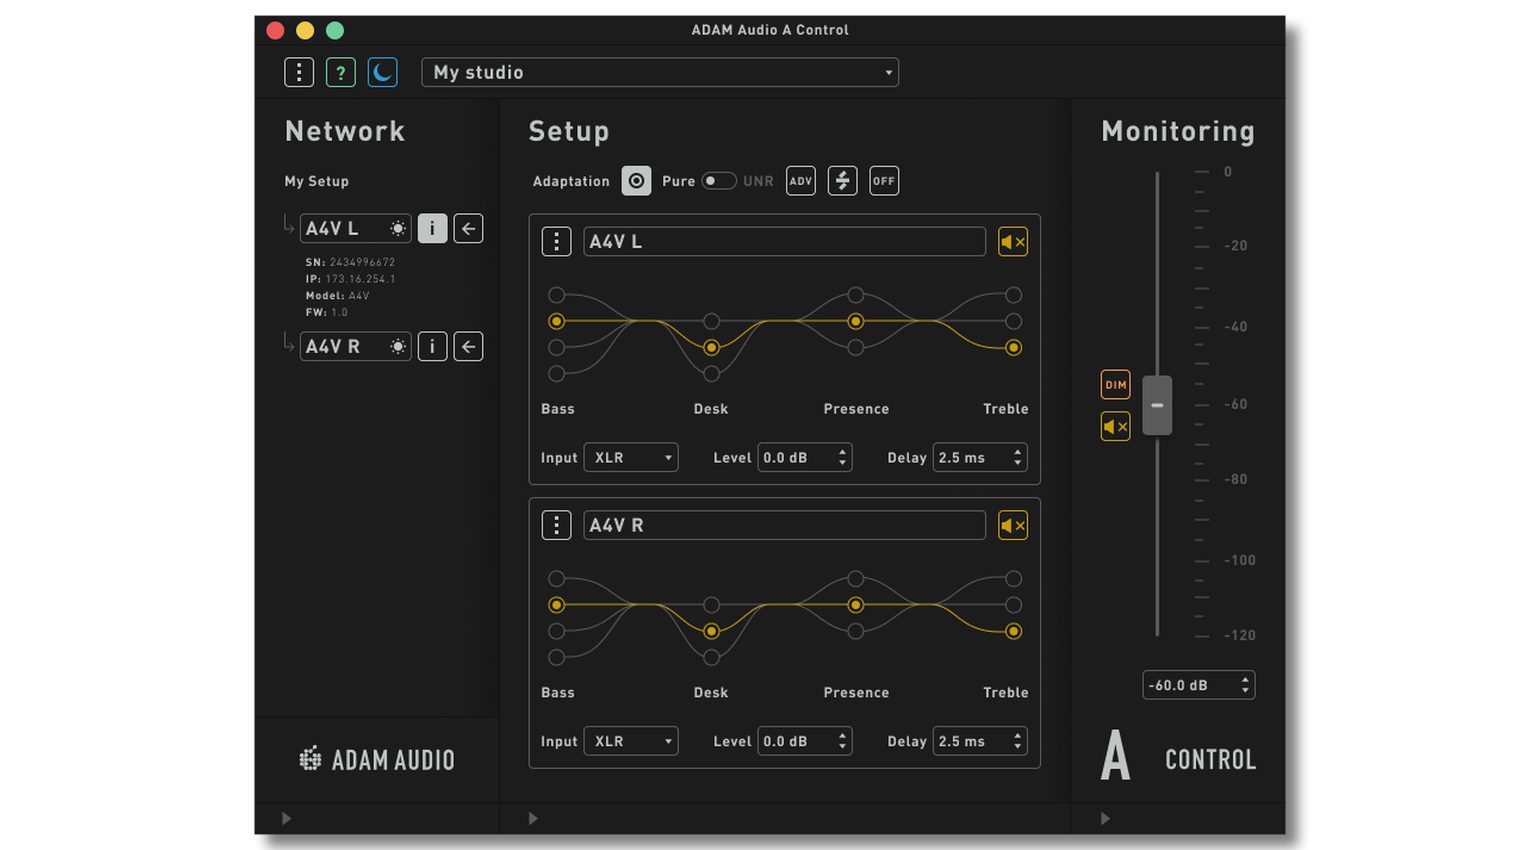Click the IP 173.16.254.1 text

(x=360, y=279)
